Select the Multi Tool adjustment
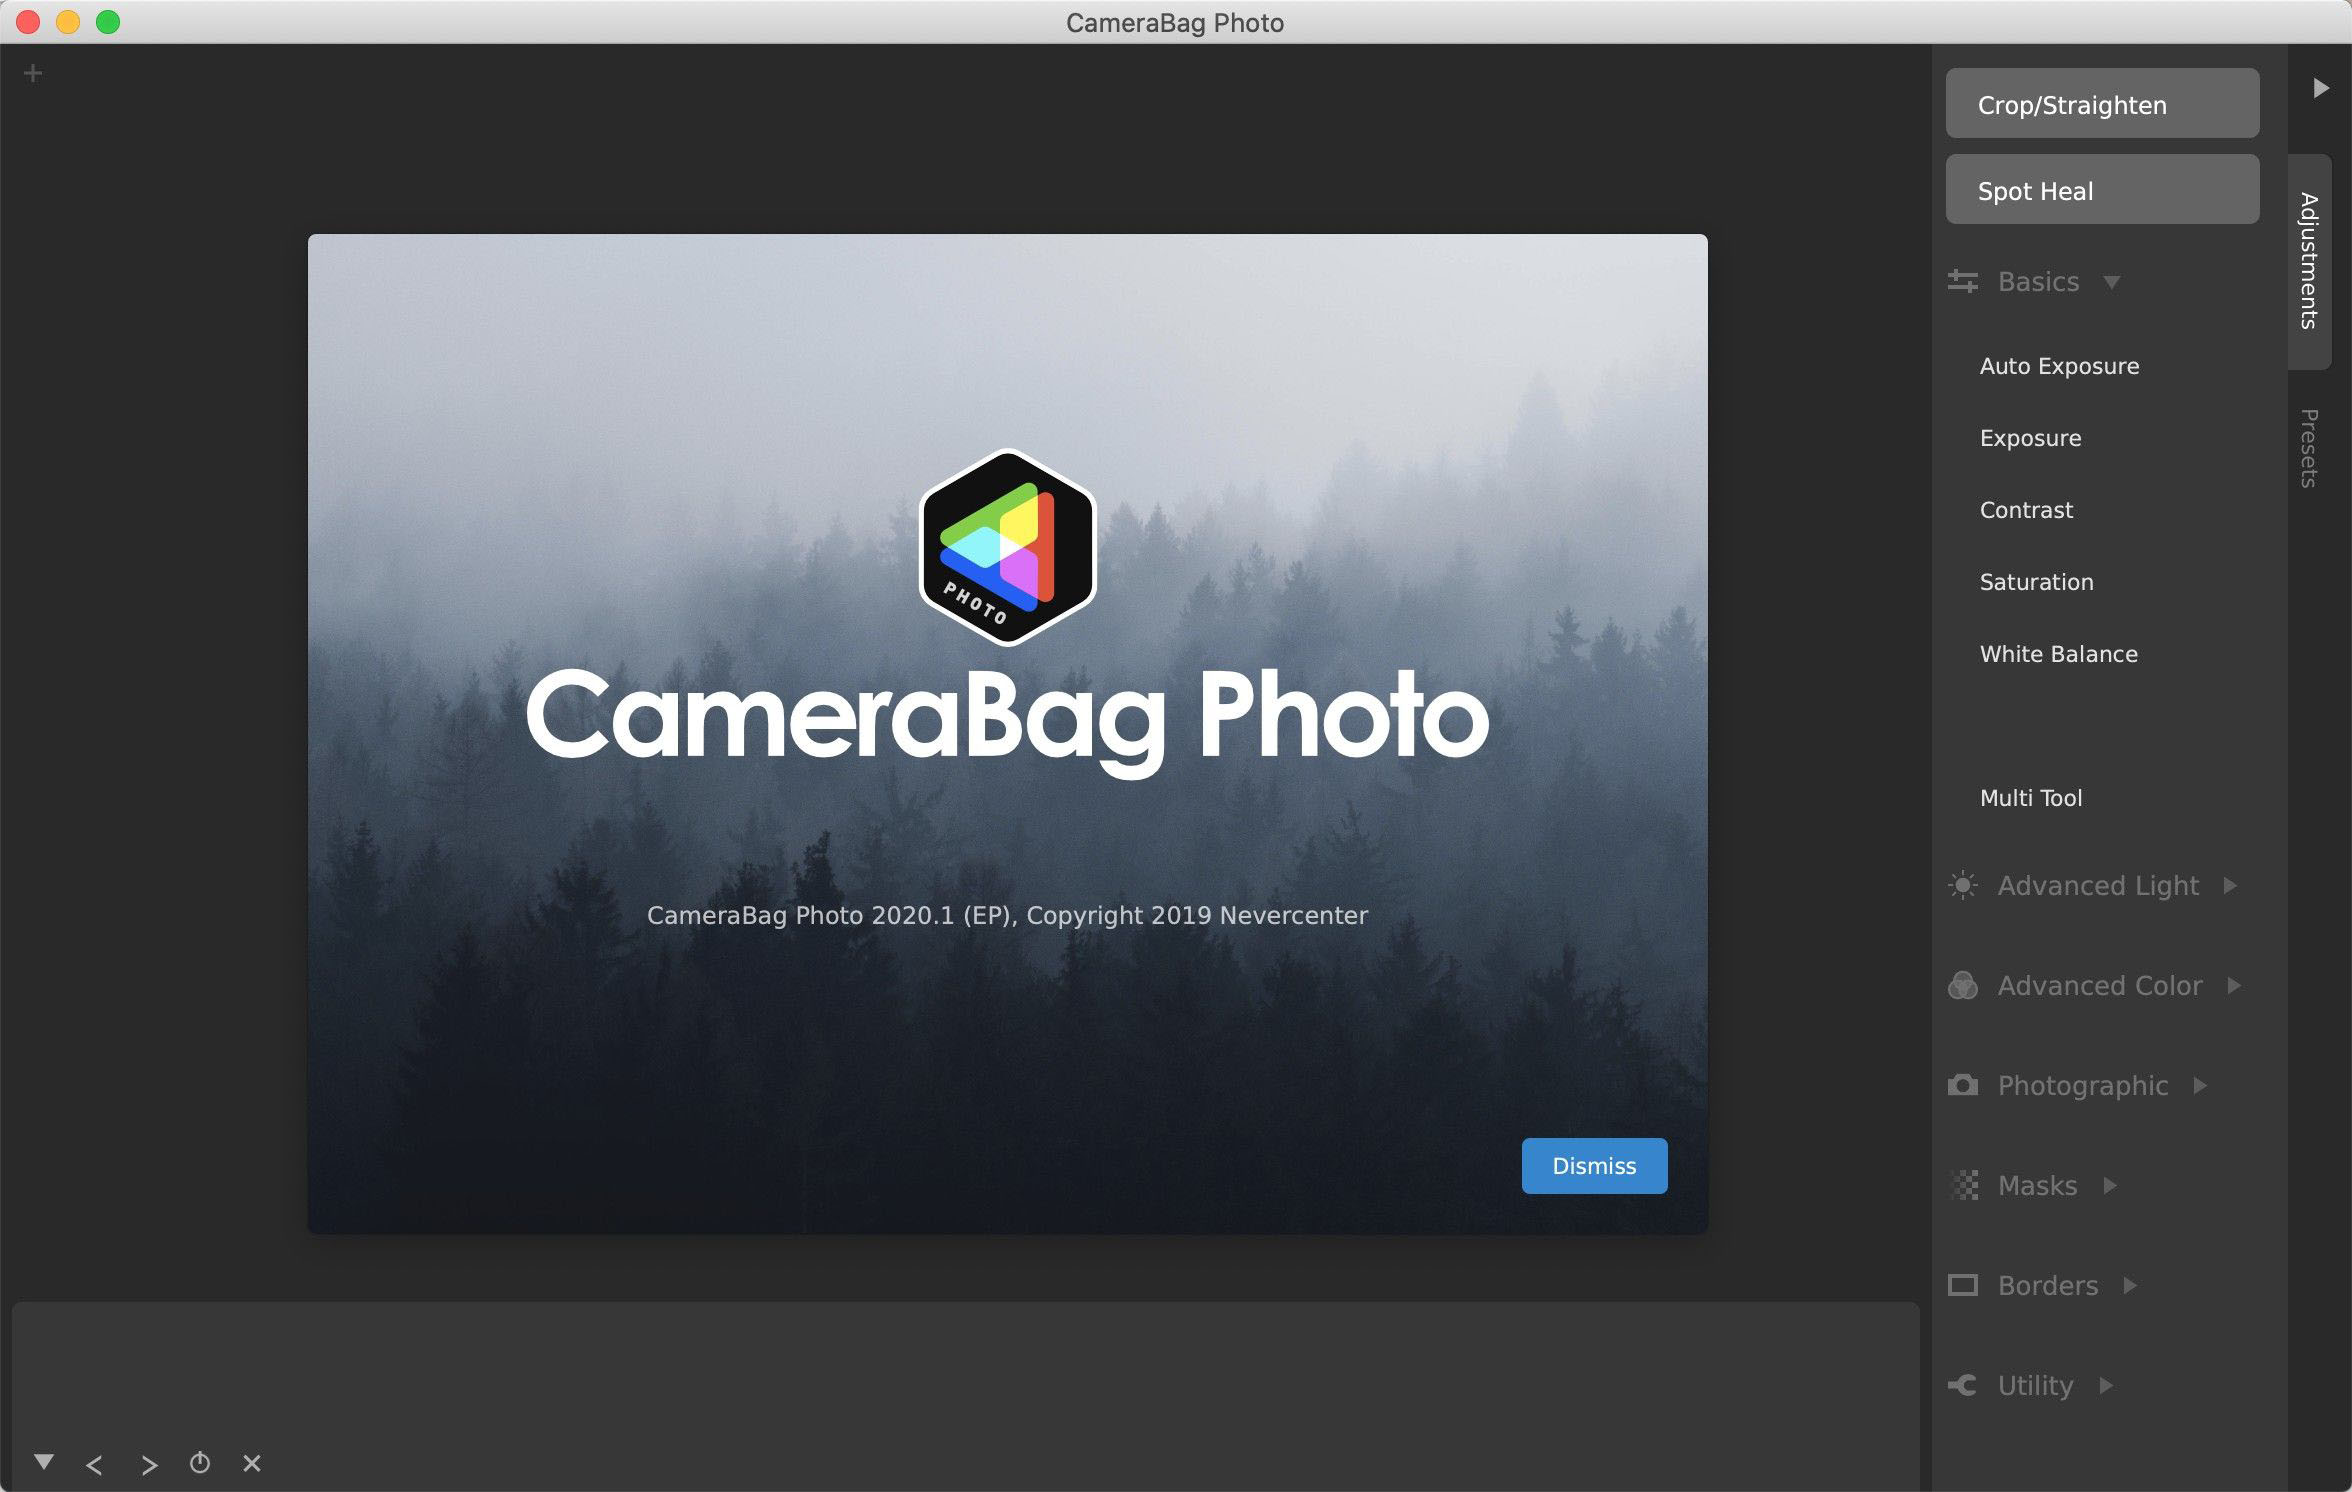Viewport: 2352px width, 1492px height. coord(2030,798)
